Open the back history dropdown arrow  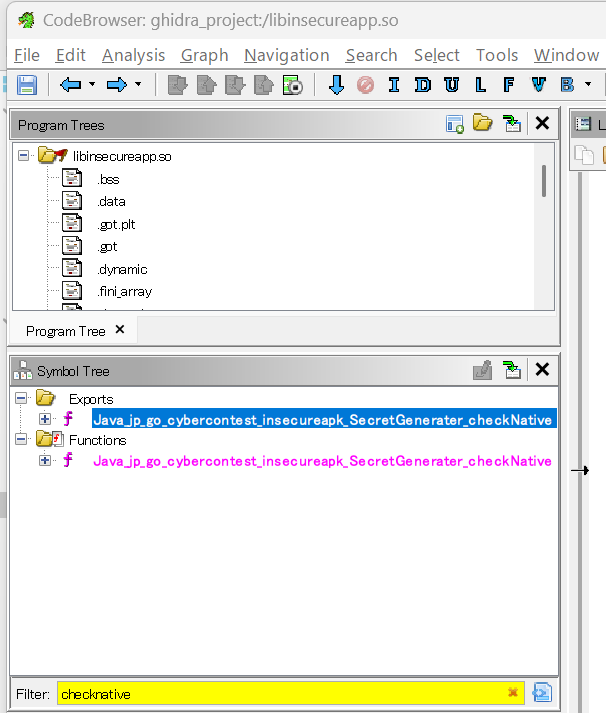click(92, 84)
